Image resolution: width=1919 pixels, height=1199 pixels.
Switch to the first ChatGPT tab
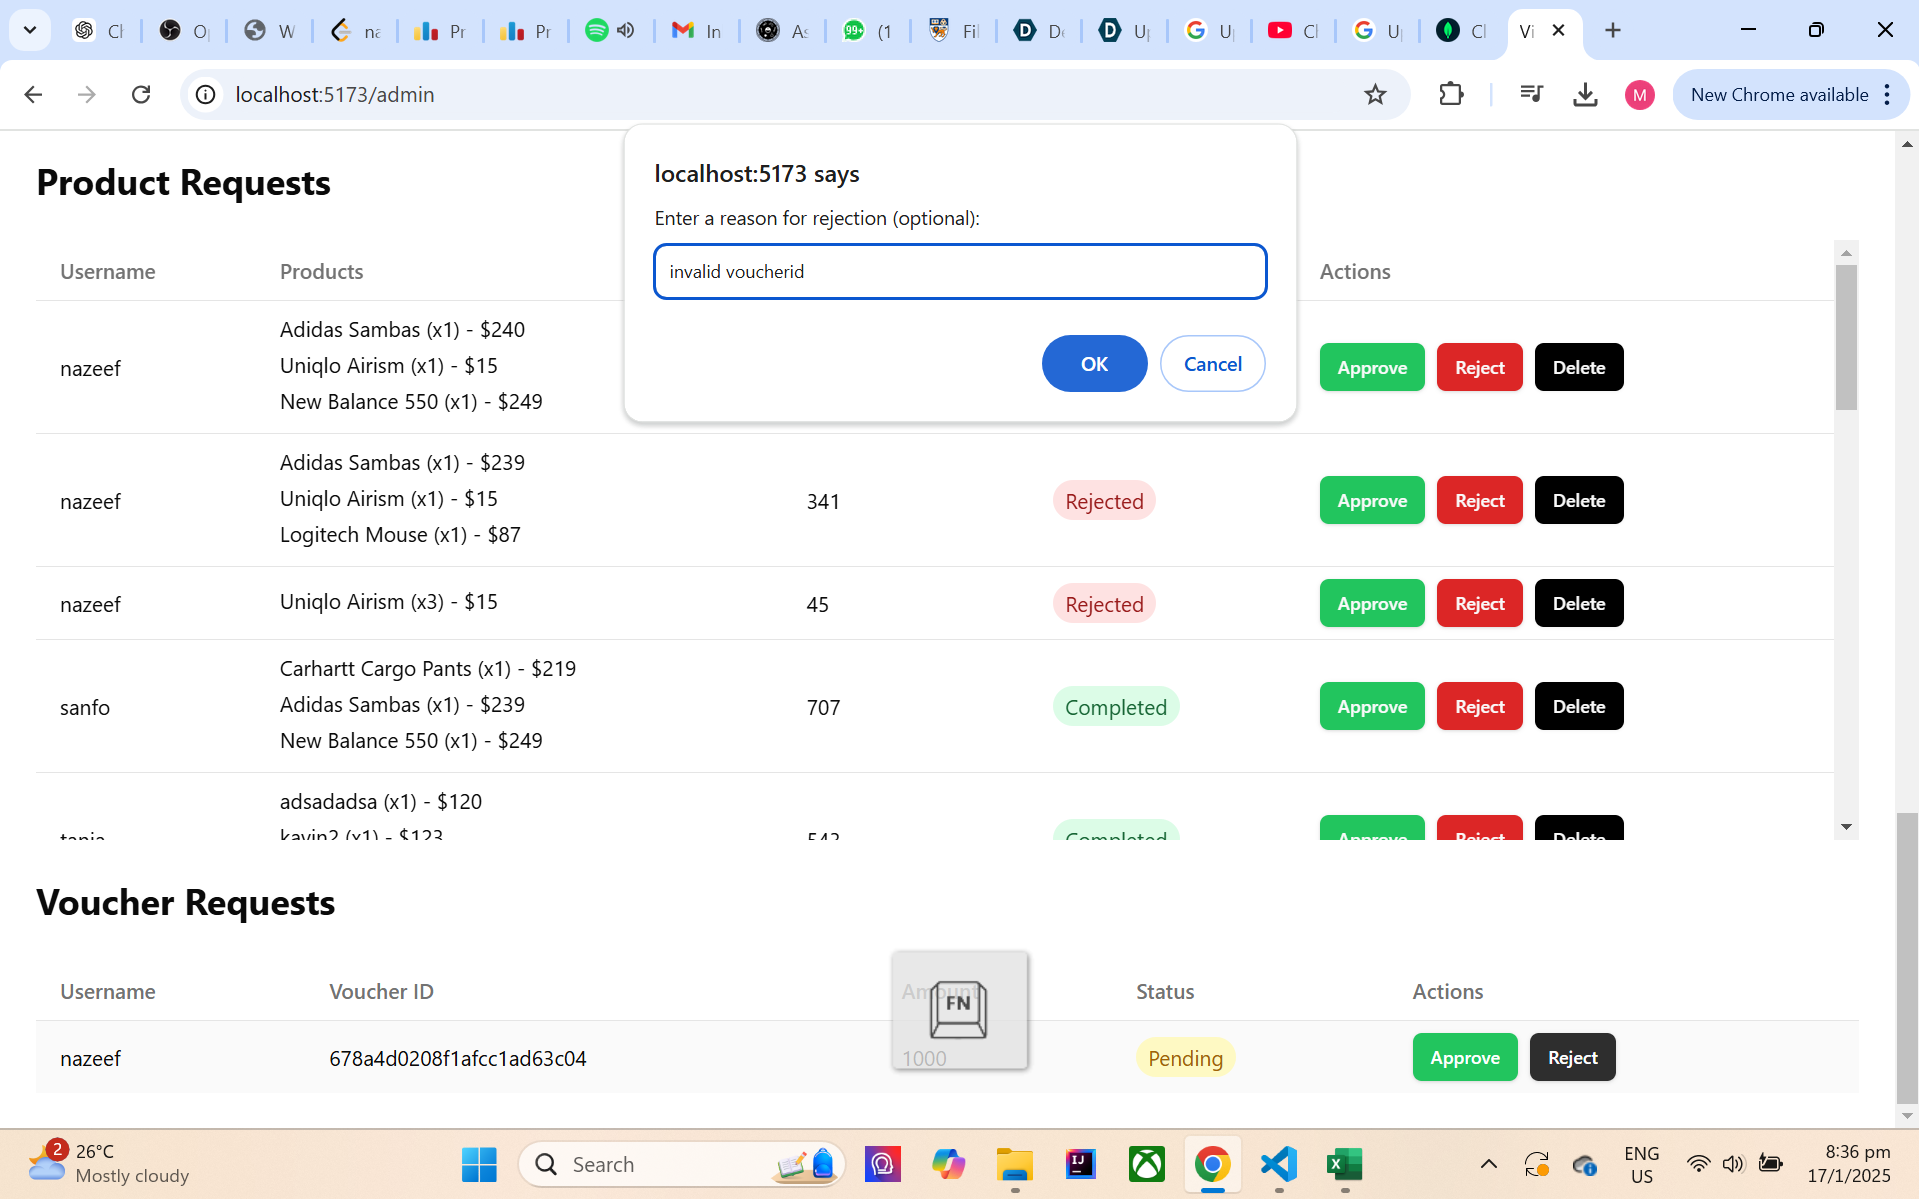coord(99,30)
